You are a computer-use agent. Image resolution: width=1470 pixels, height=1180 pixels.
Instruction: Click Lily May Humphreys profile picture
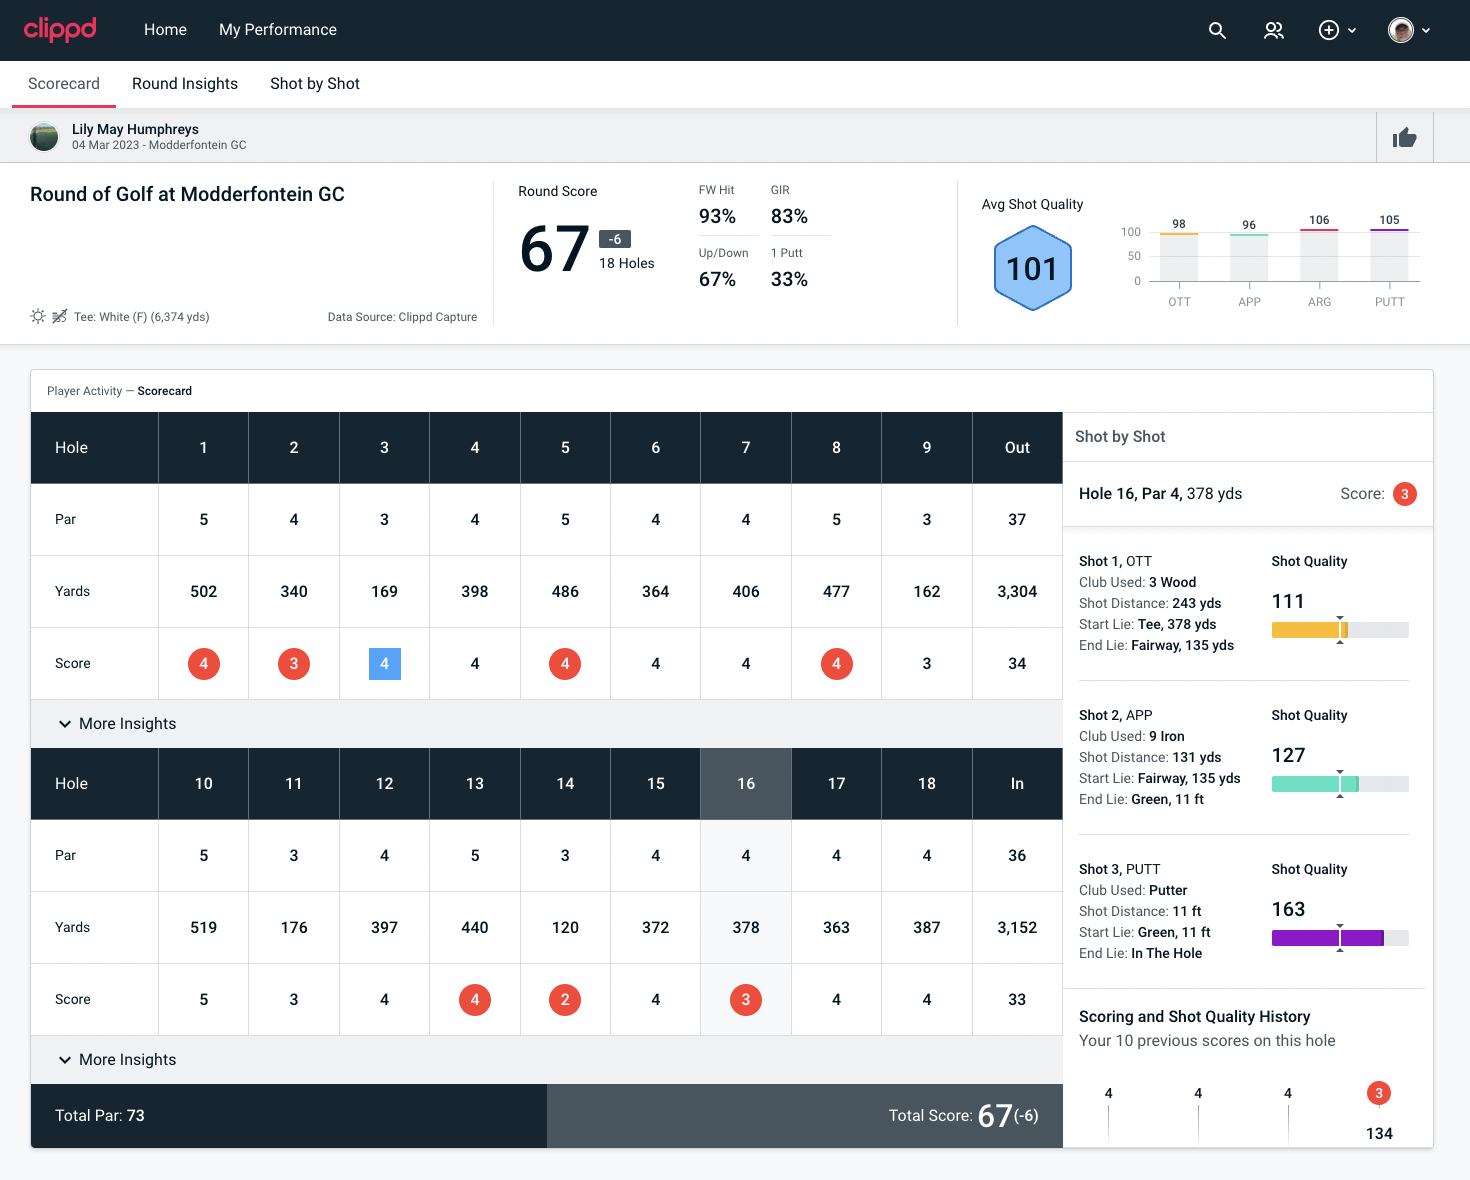click(44, 137)
